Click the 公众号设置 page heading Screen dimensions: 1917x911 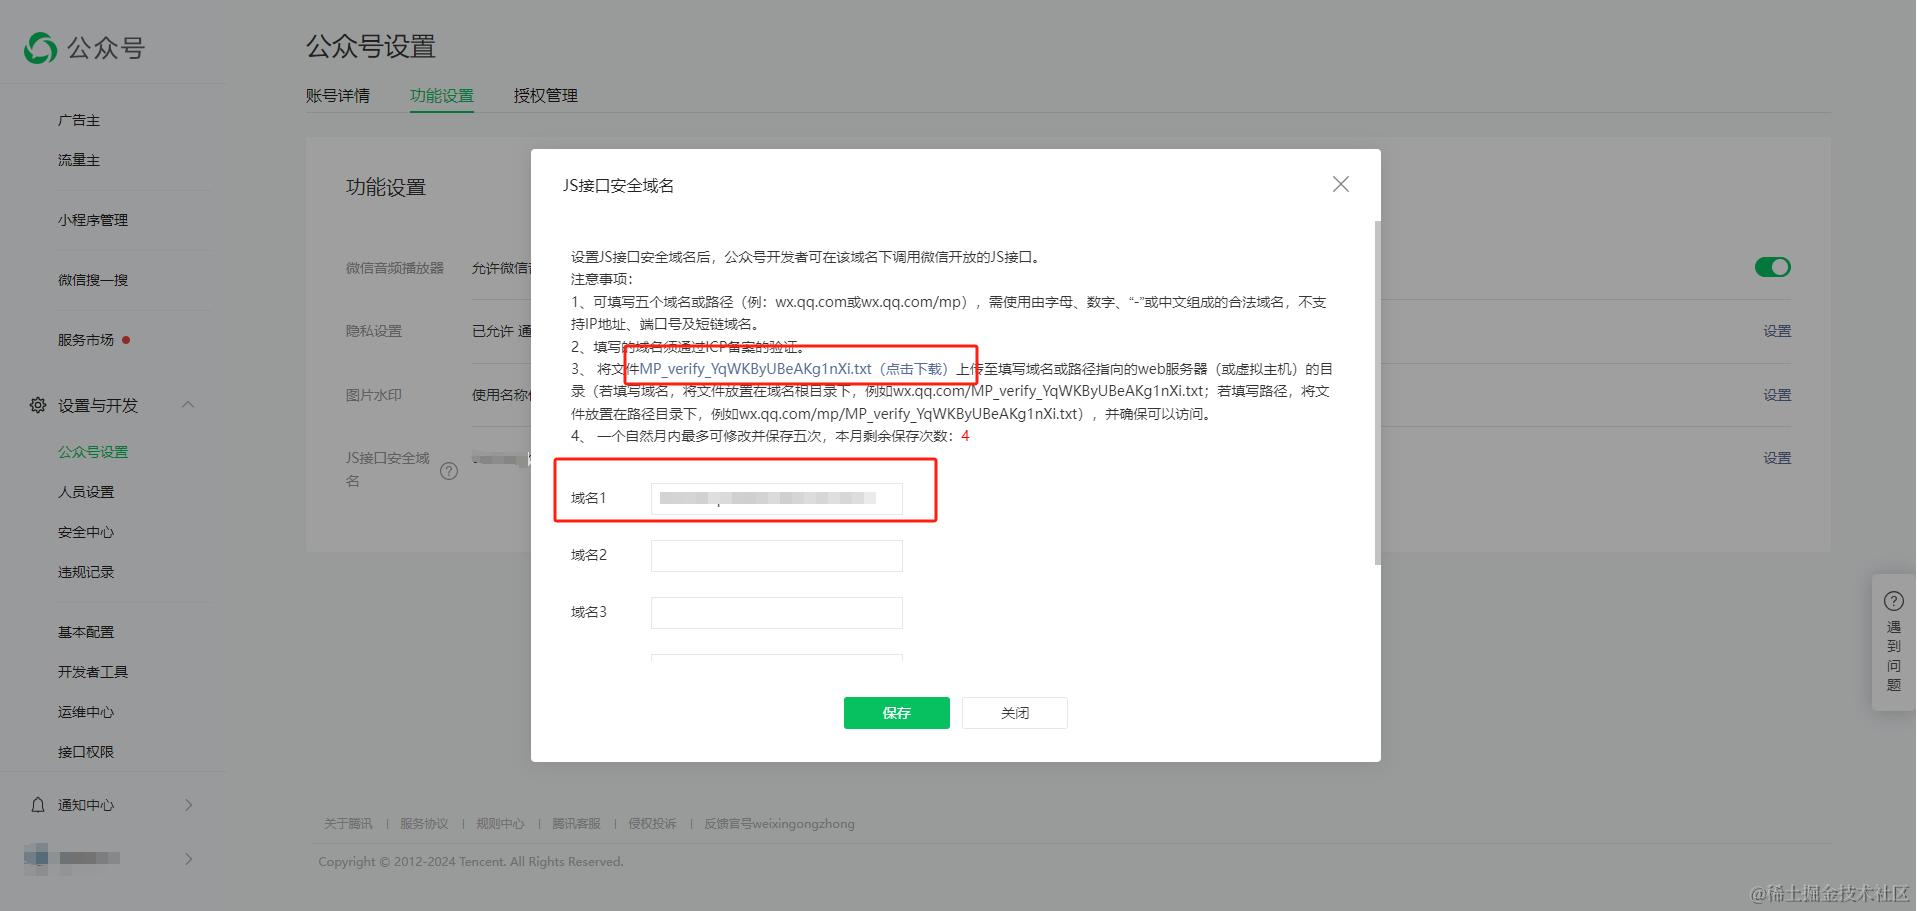371,46
